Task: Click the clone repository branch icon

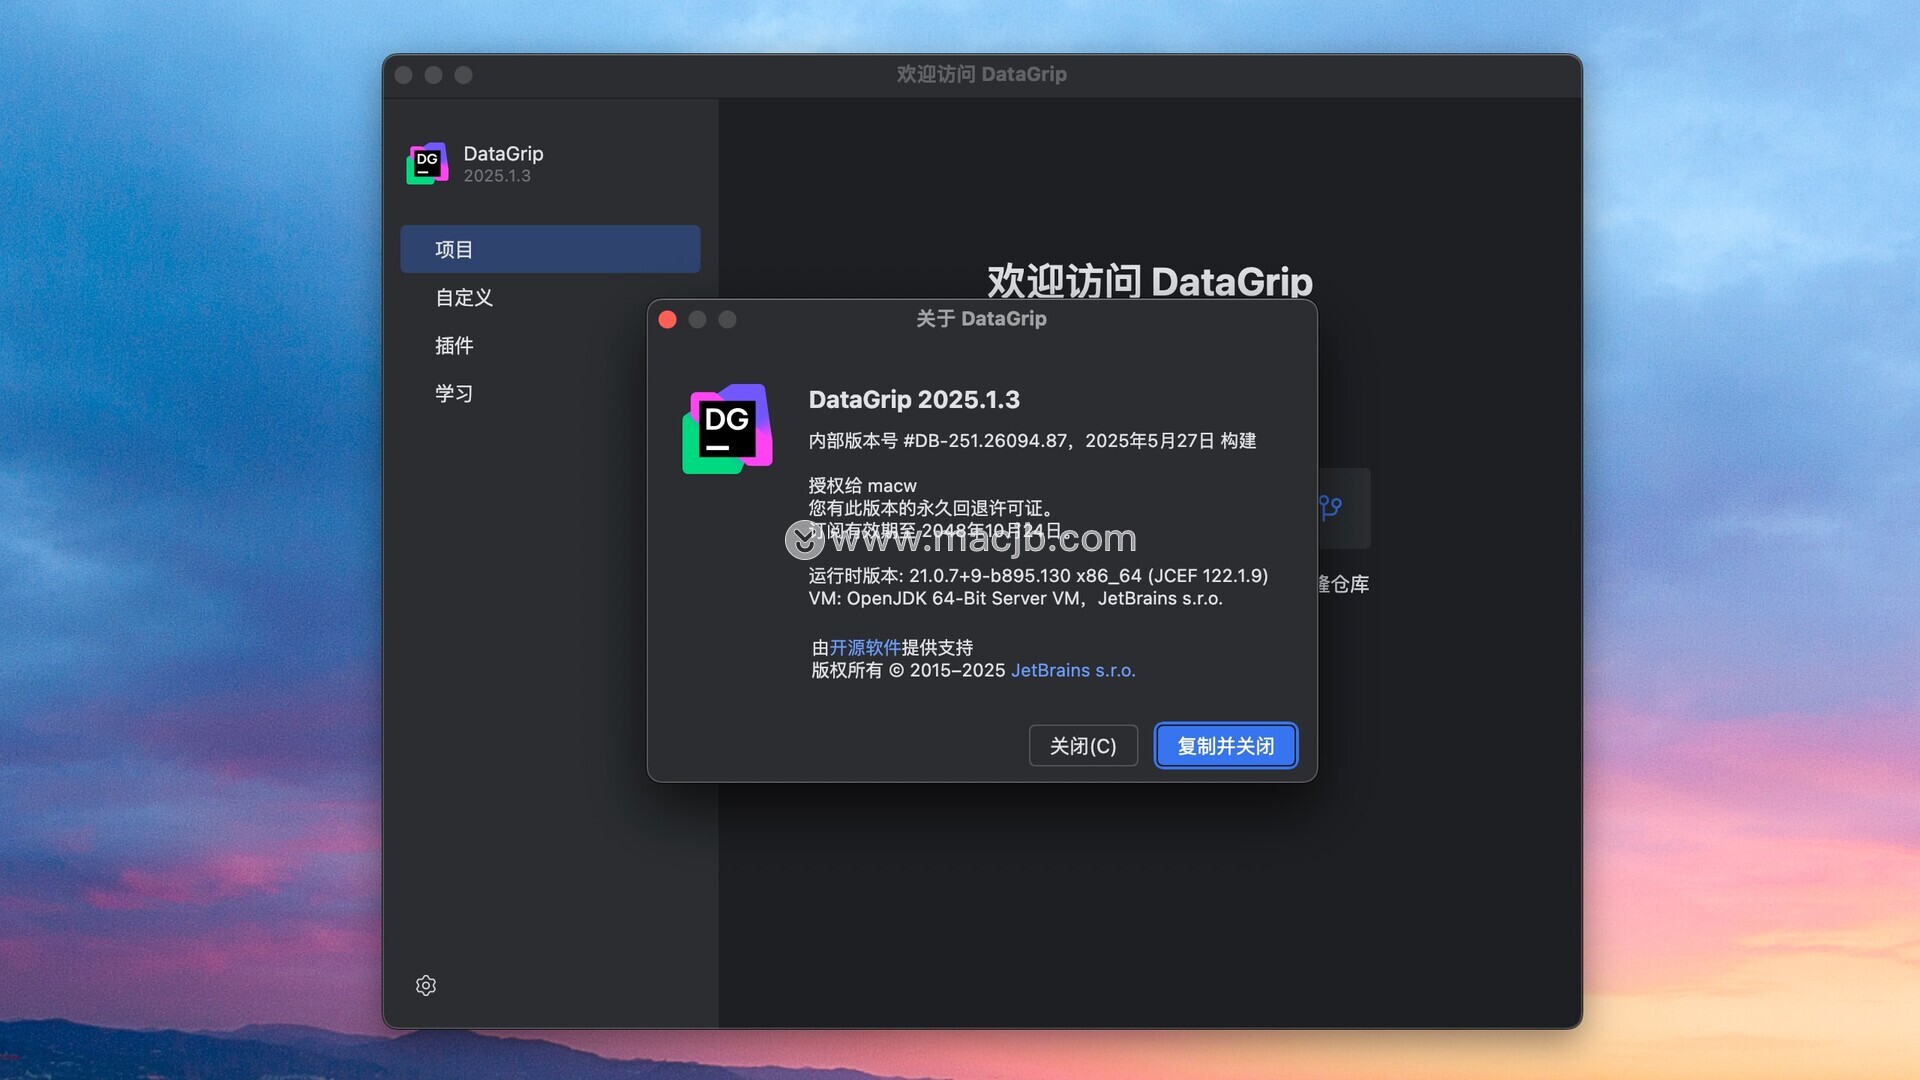Action: 1330,508
